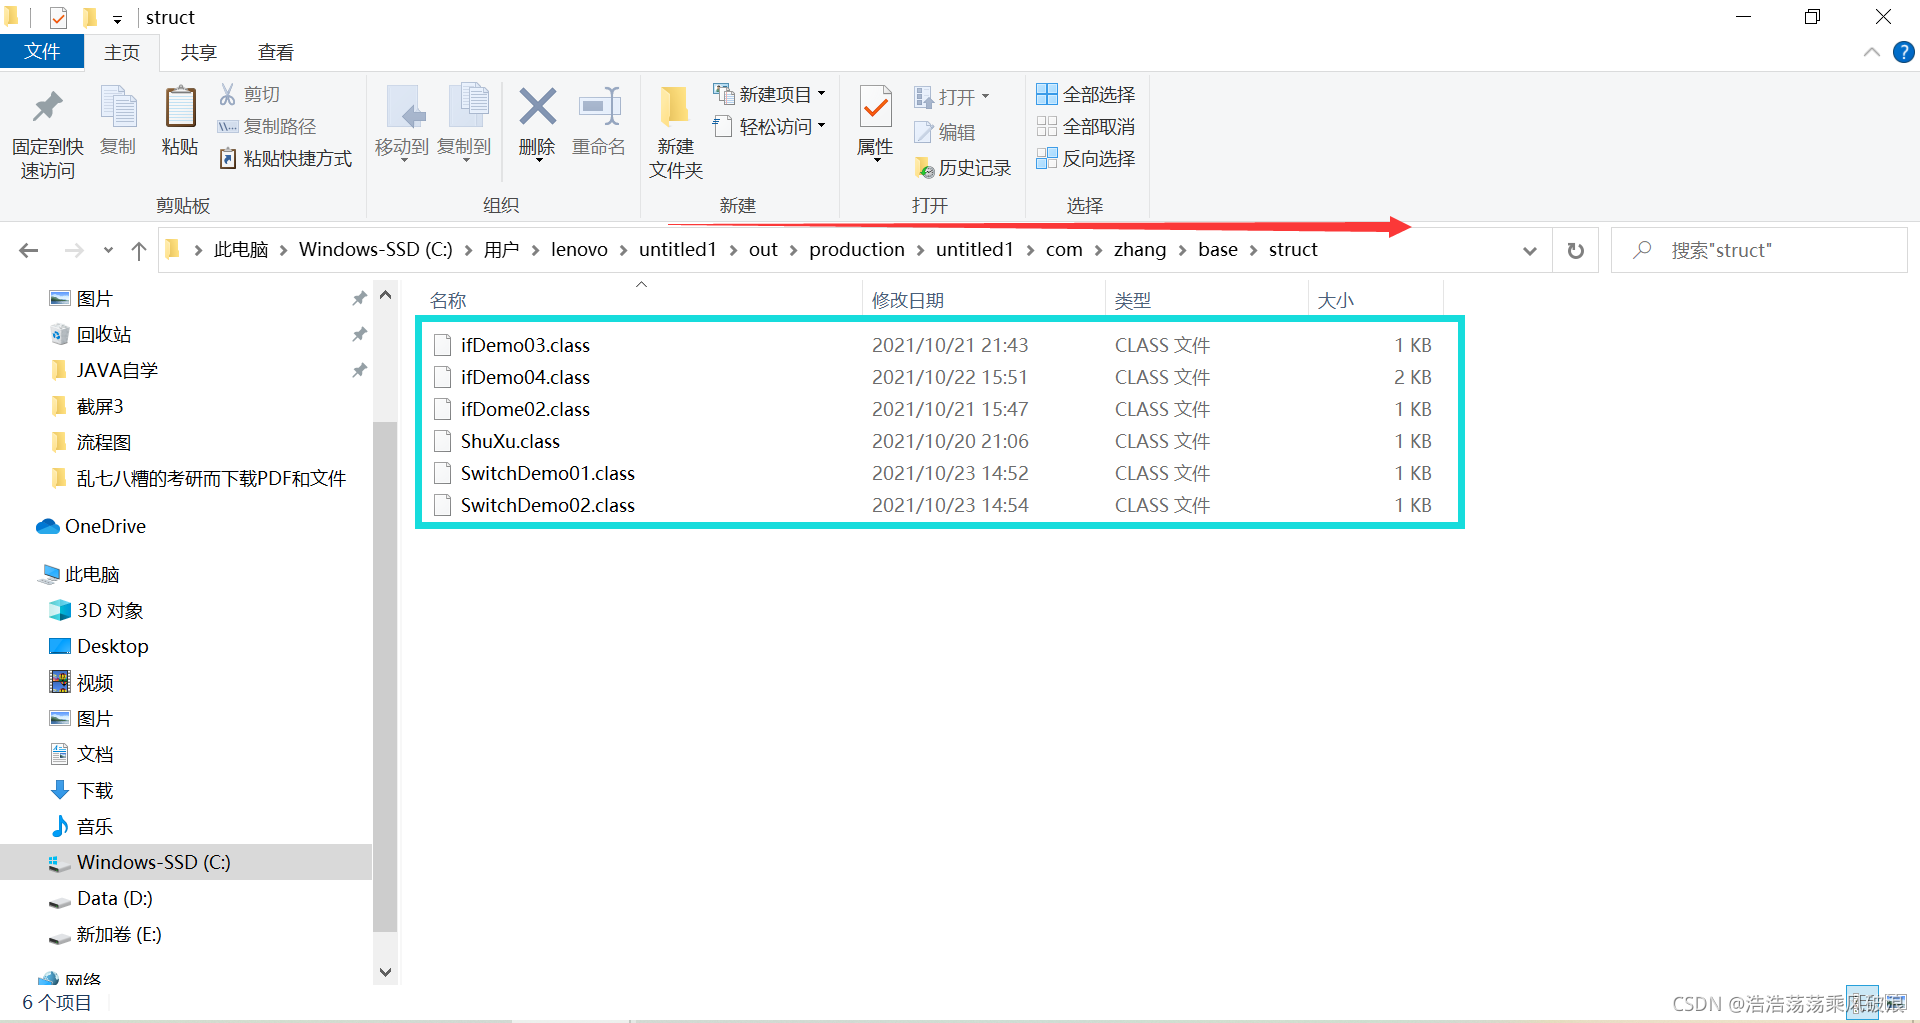Open New Item (新建项目) dropdown
The height and width of the screenshot is (1023, 1920).
click(x=769, y=94)
